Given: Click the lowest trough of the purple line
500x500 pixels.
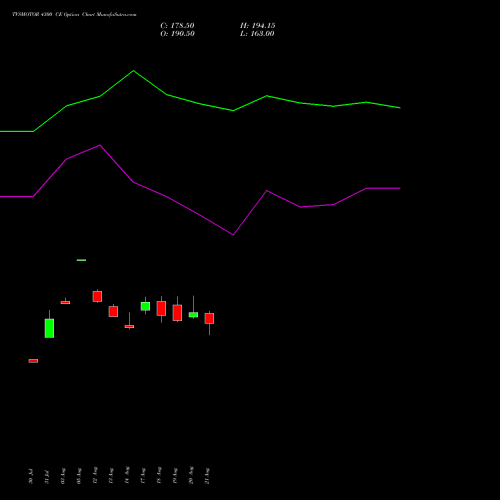Looking at the screenshot, I should pos(233,235).
